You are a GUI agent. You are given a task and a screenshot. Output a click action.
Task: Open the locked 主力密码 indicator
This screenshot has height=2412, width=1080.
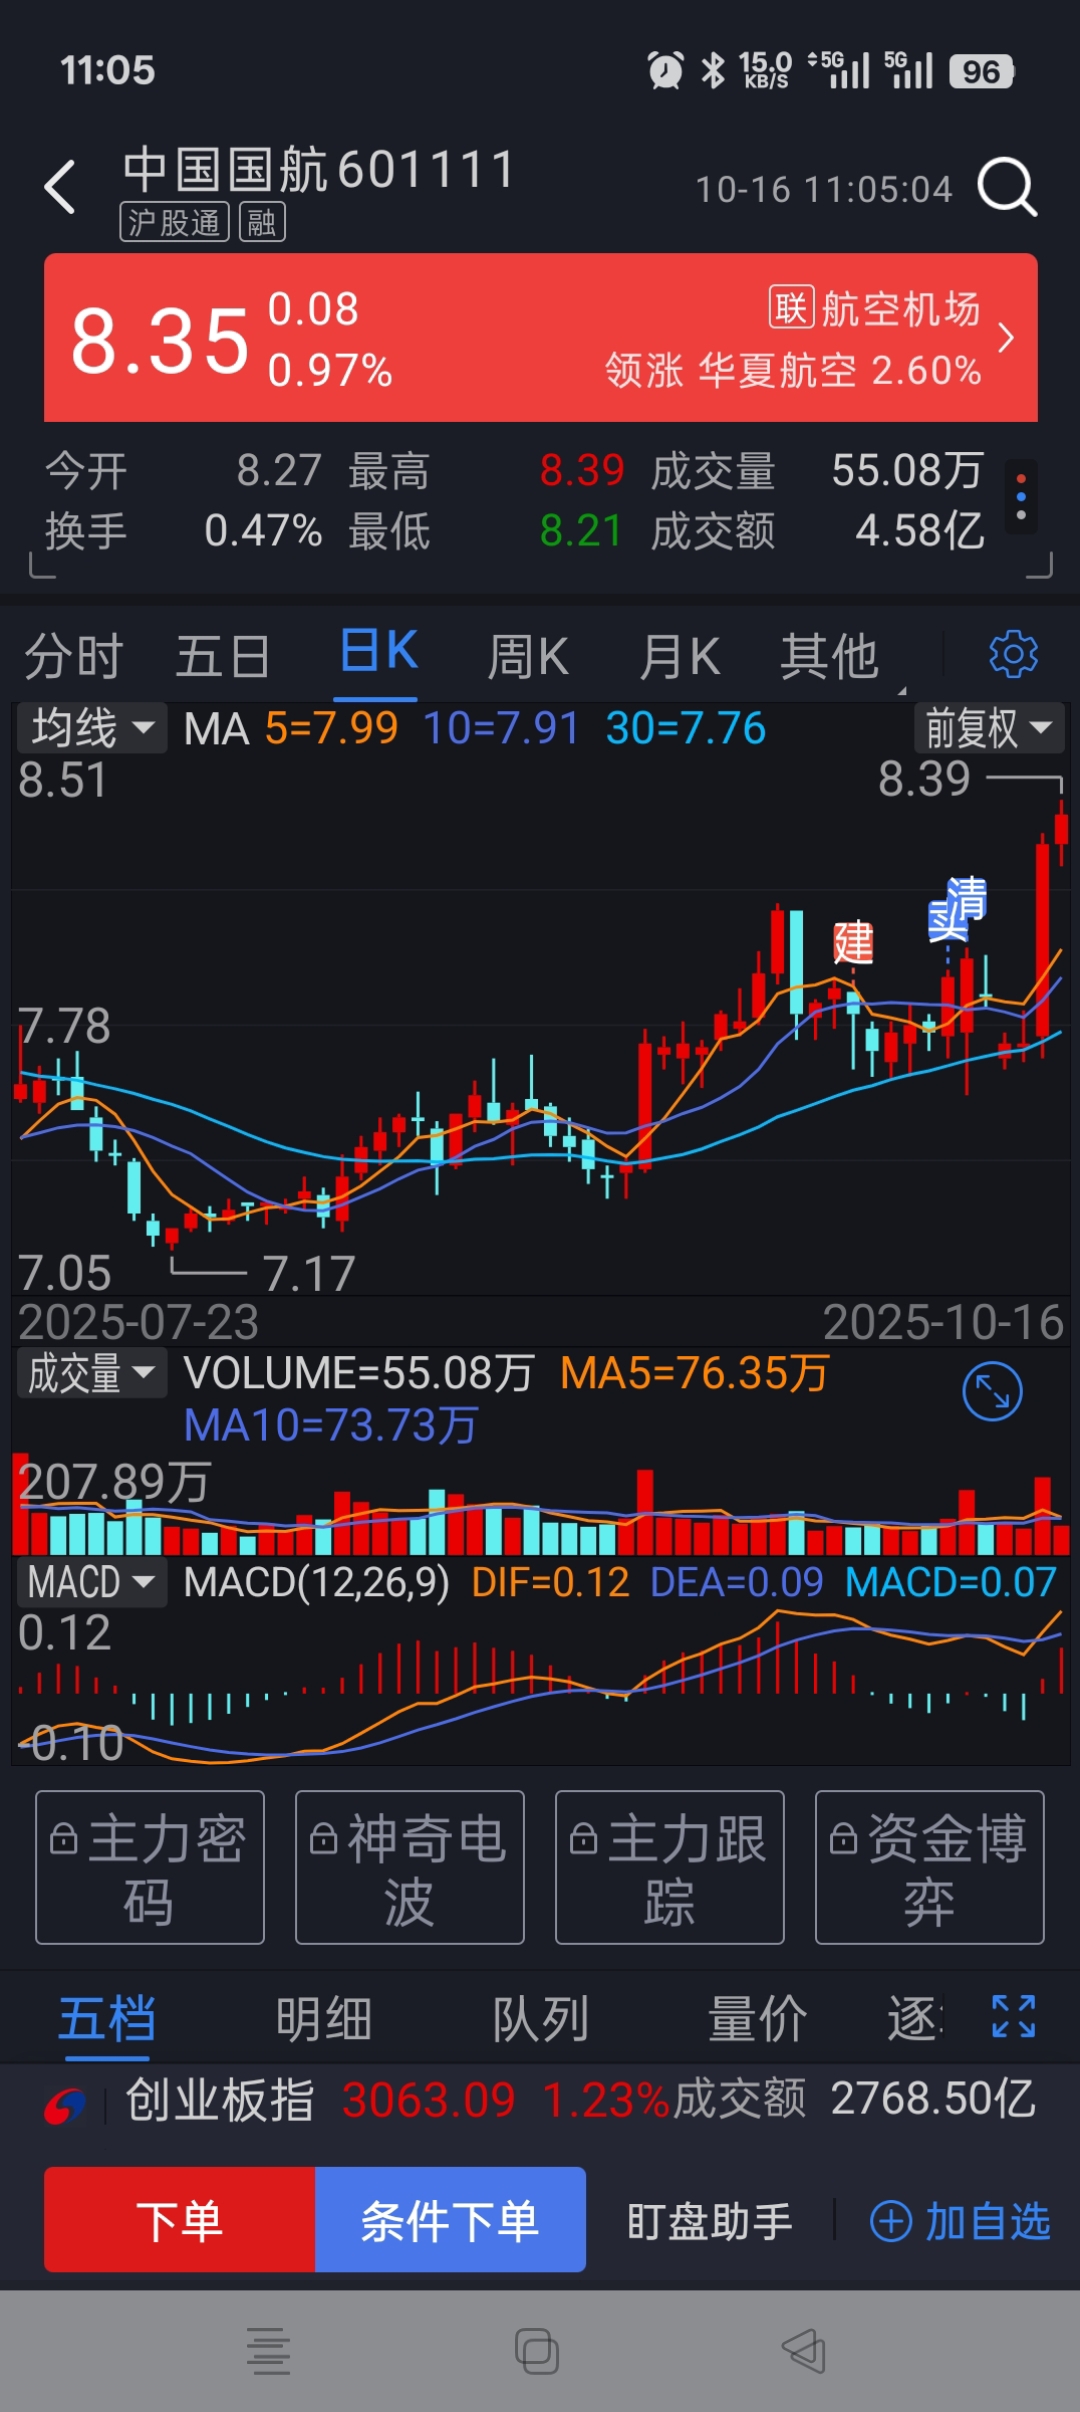150,1867
